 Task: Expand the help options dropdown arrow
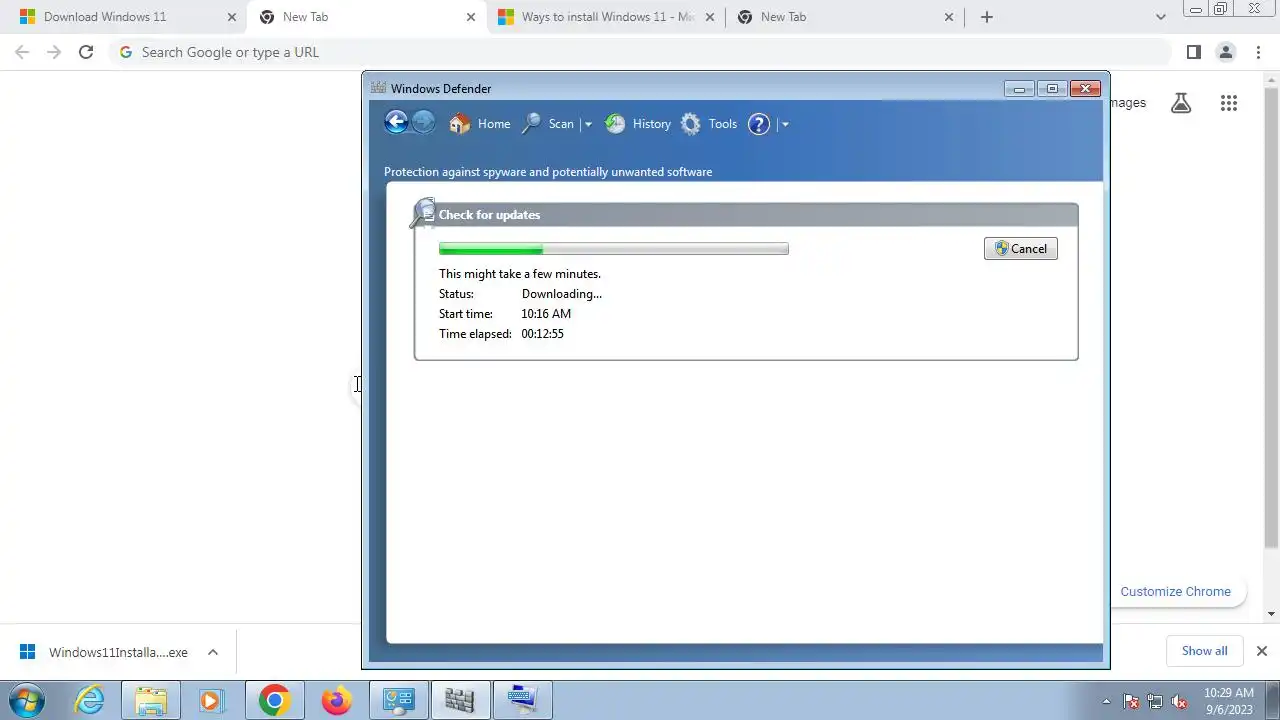point(785,124)
